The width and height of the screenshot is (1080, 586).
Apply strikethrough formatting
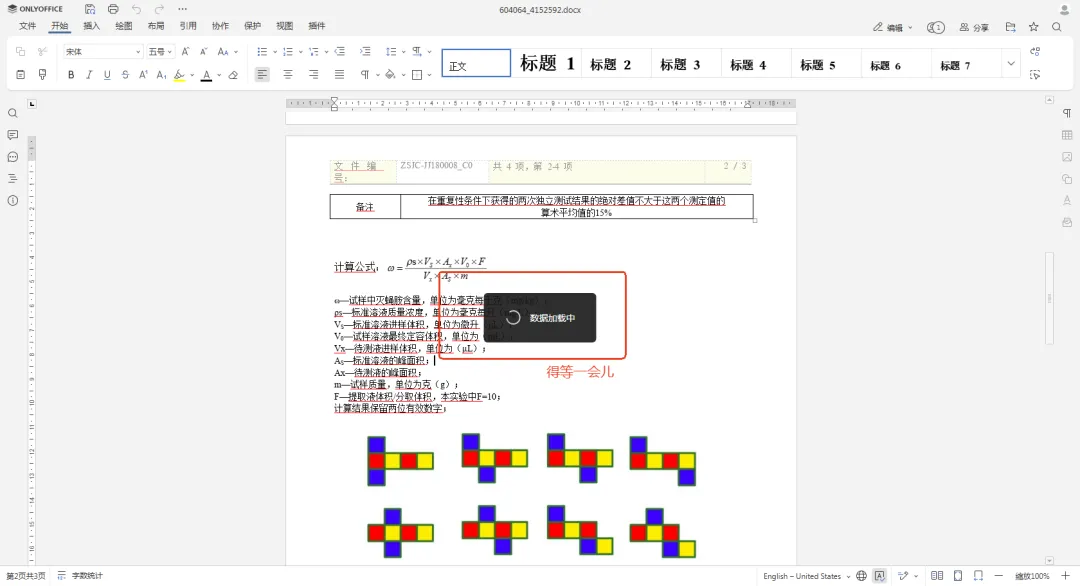click(125, 74)
